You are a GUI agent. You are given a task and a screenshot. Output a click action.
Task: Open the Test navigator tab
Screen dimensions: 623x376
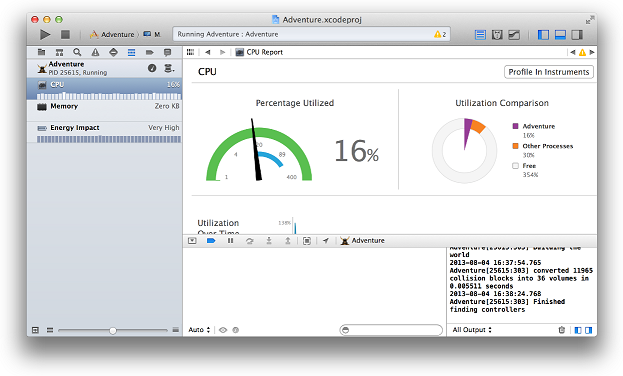(113, 52)
